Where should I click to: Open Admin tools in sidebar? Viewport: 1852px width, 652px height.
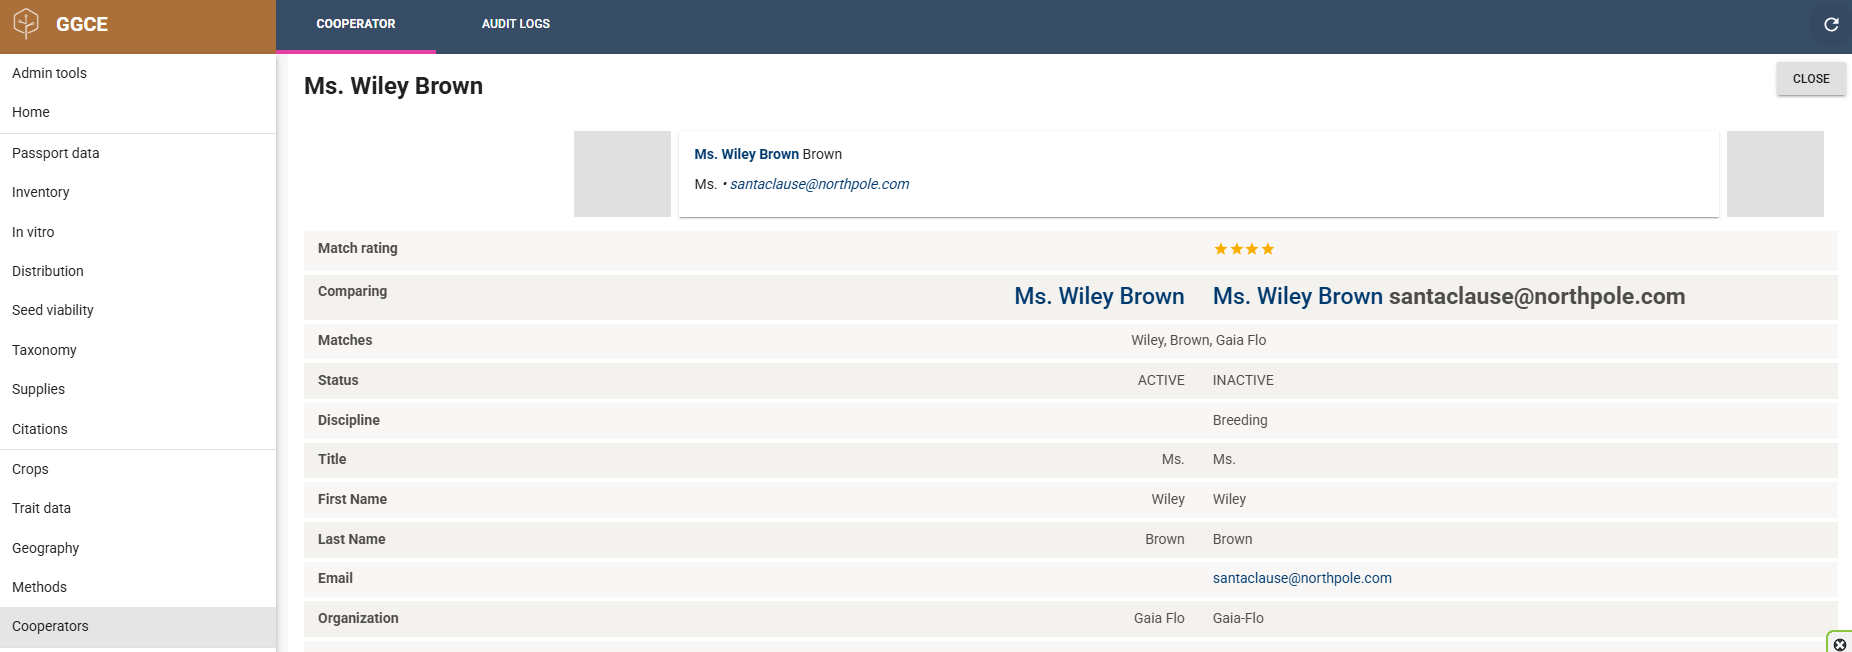tap(49, 73)
